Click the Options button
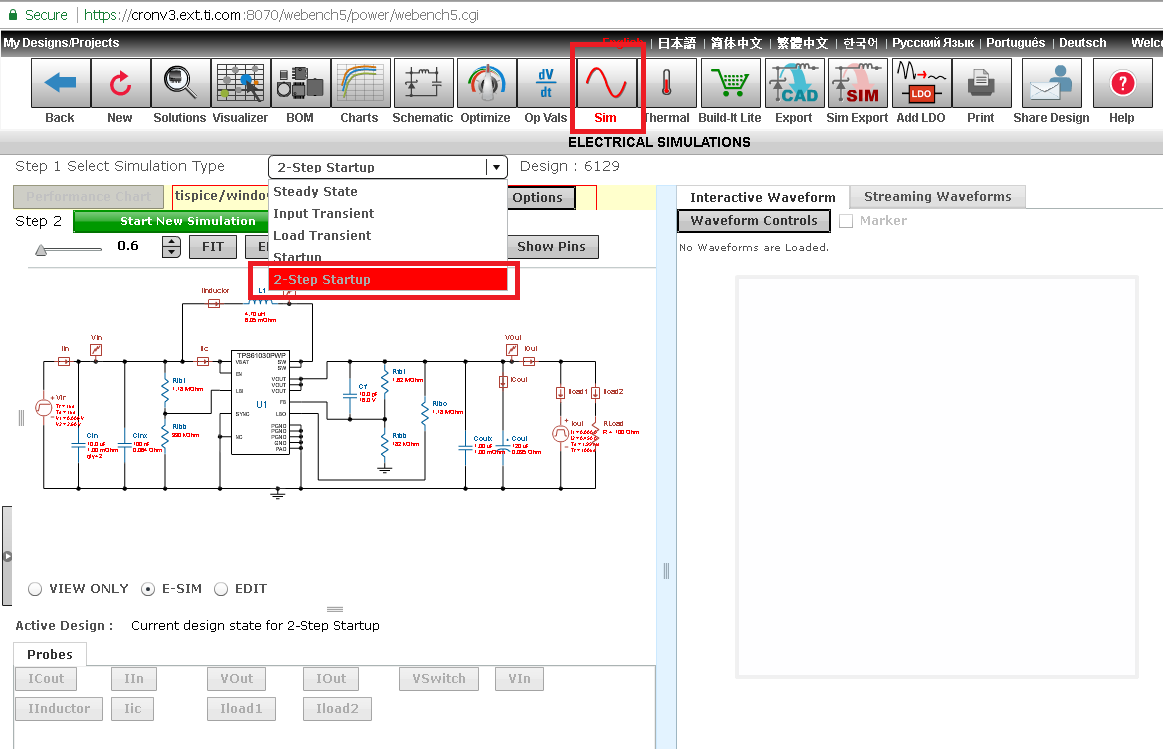1163x749 pixels. point(541,198)
